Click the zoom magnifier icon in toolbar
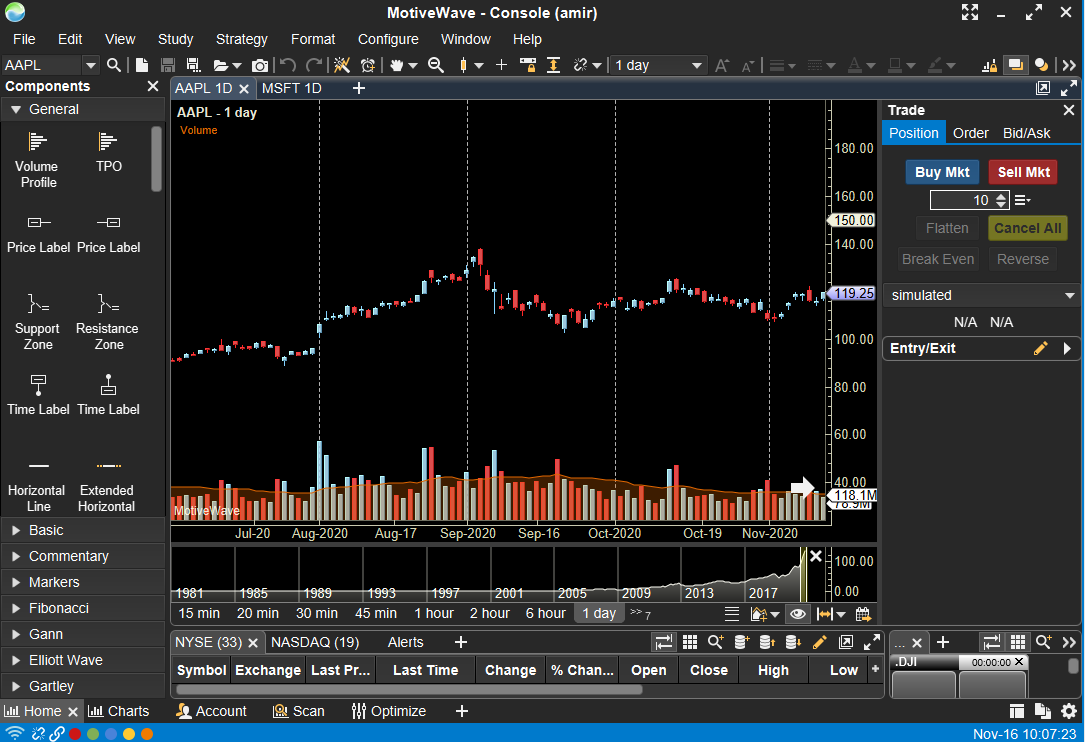 pos(436,65)
